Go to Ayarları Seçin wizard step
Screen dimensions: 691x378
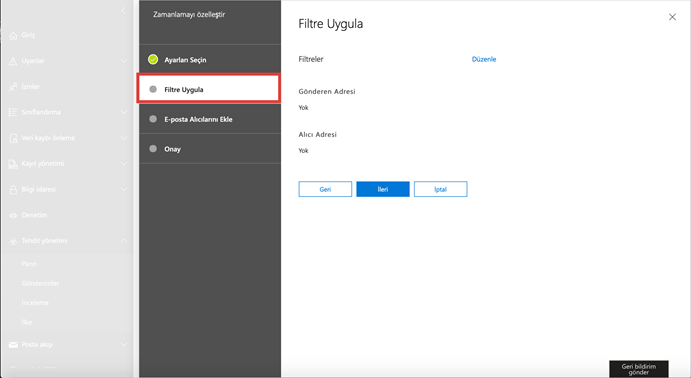point(210,59)
